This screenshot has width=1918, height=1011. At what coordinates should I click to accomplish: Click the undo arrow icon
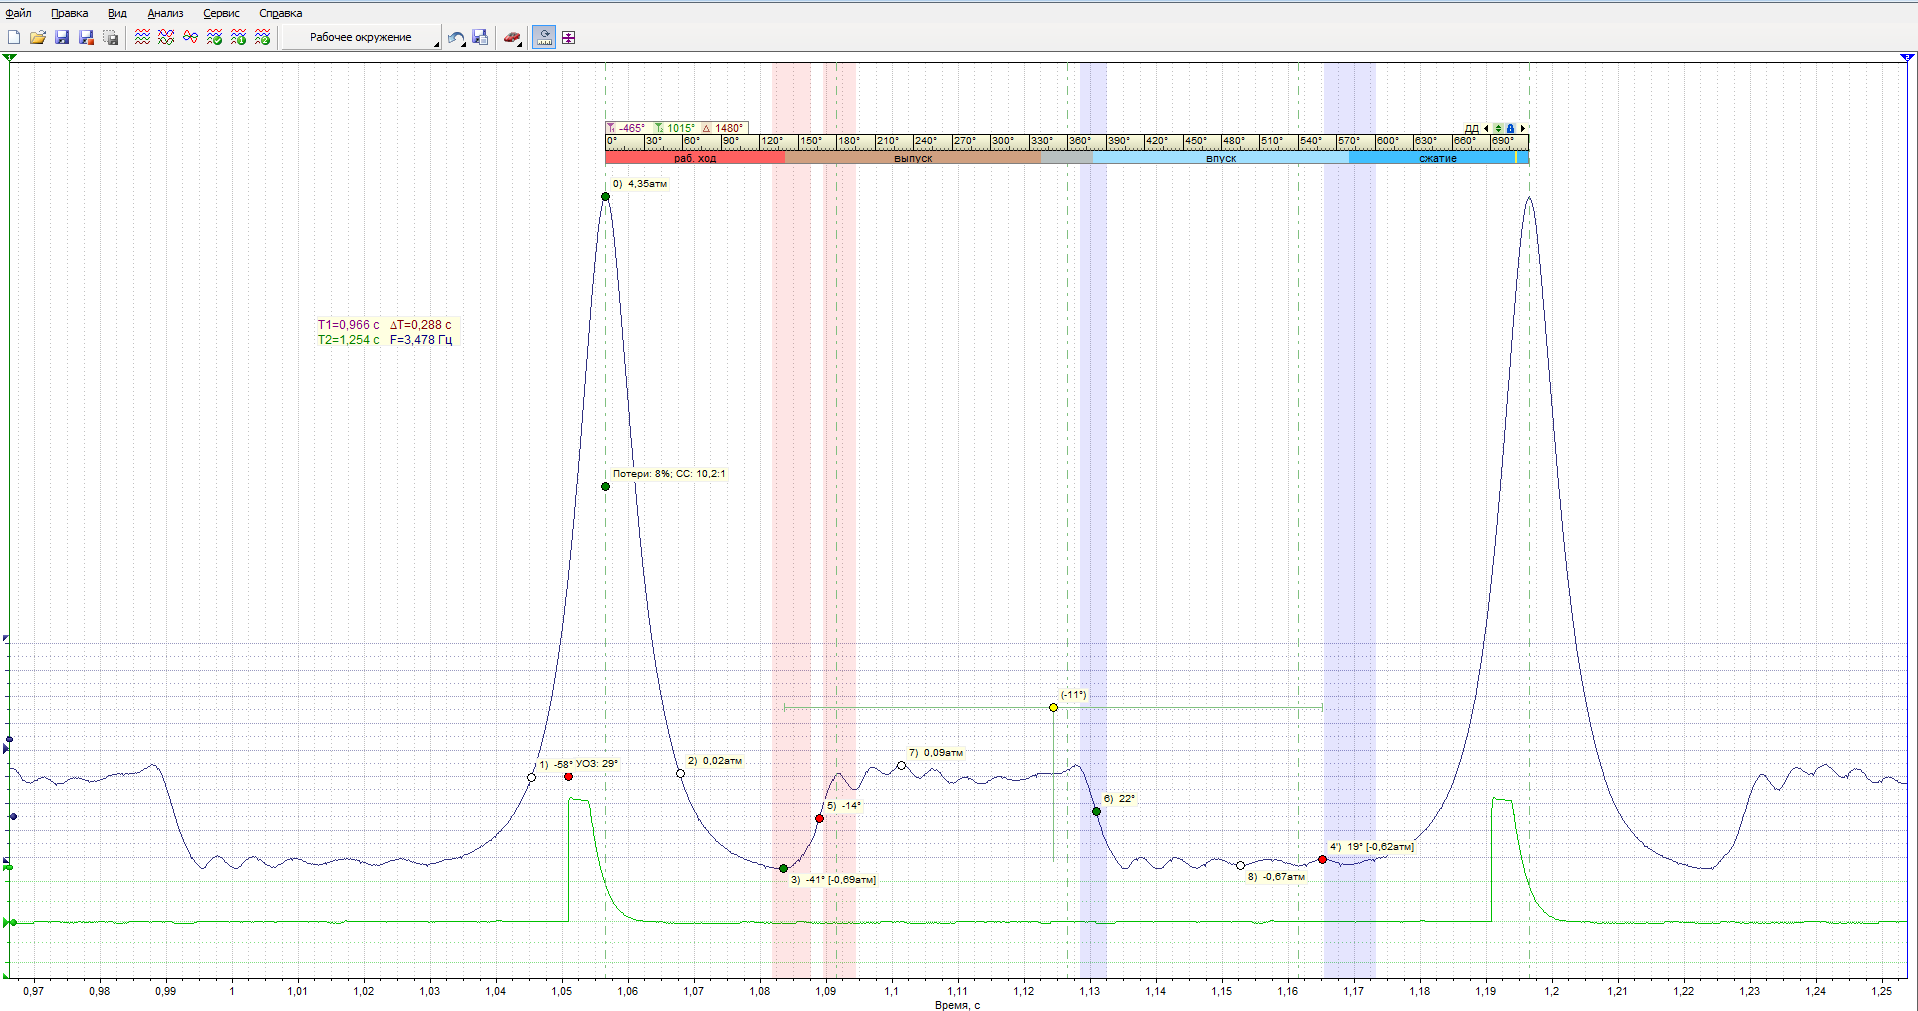pos(456,37)
